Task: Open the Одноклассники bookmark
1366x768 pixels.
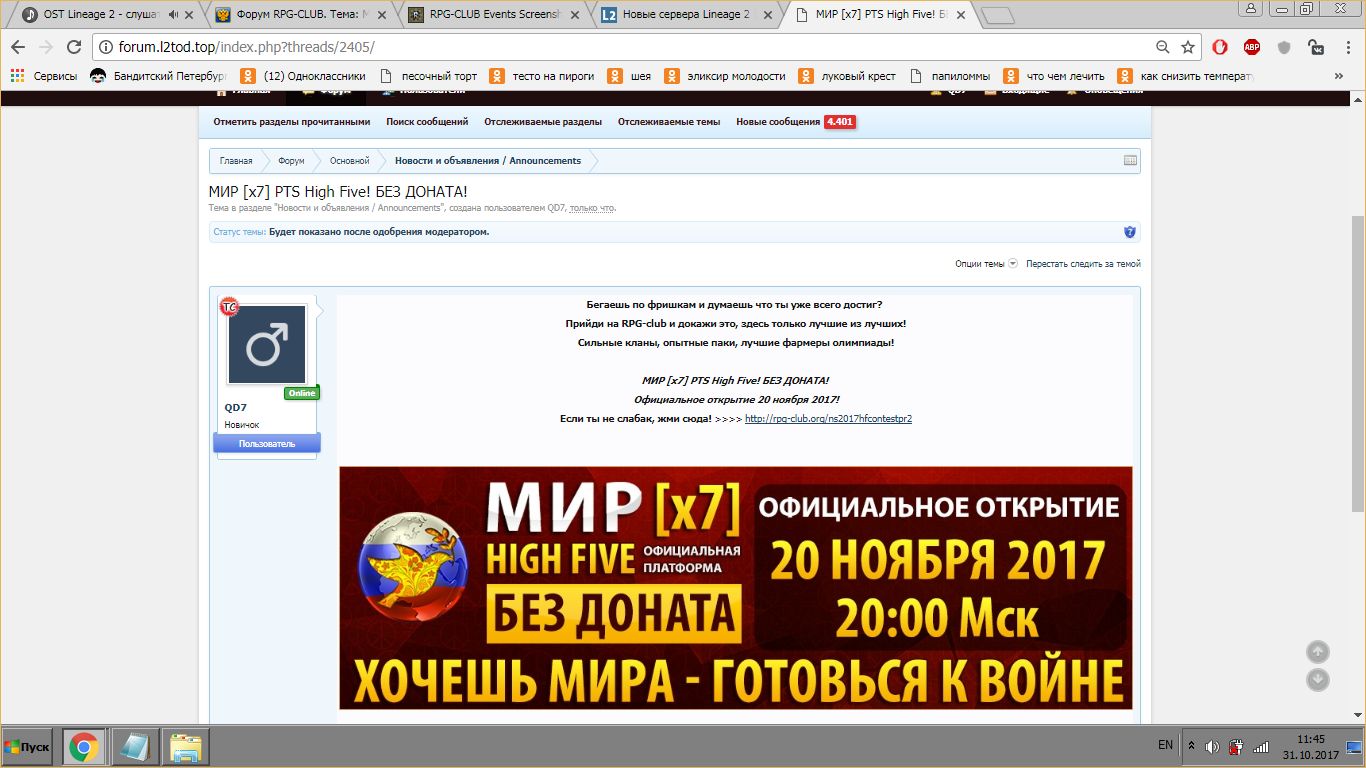Action: 303,76
